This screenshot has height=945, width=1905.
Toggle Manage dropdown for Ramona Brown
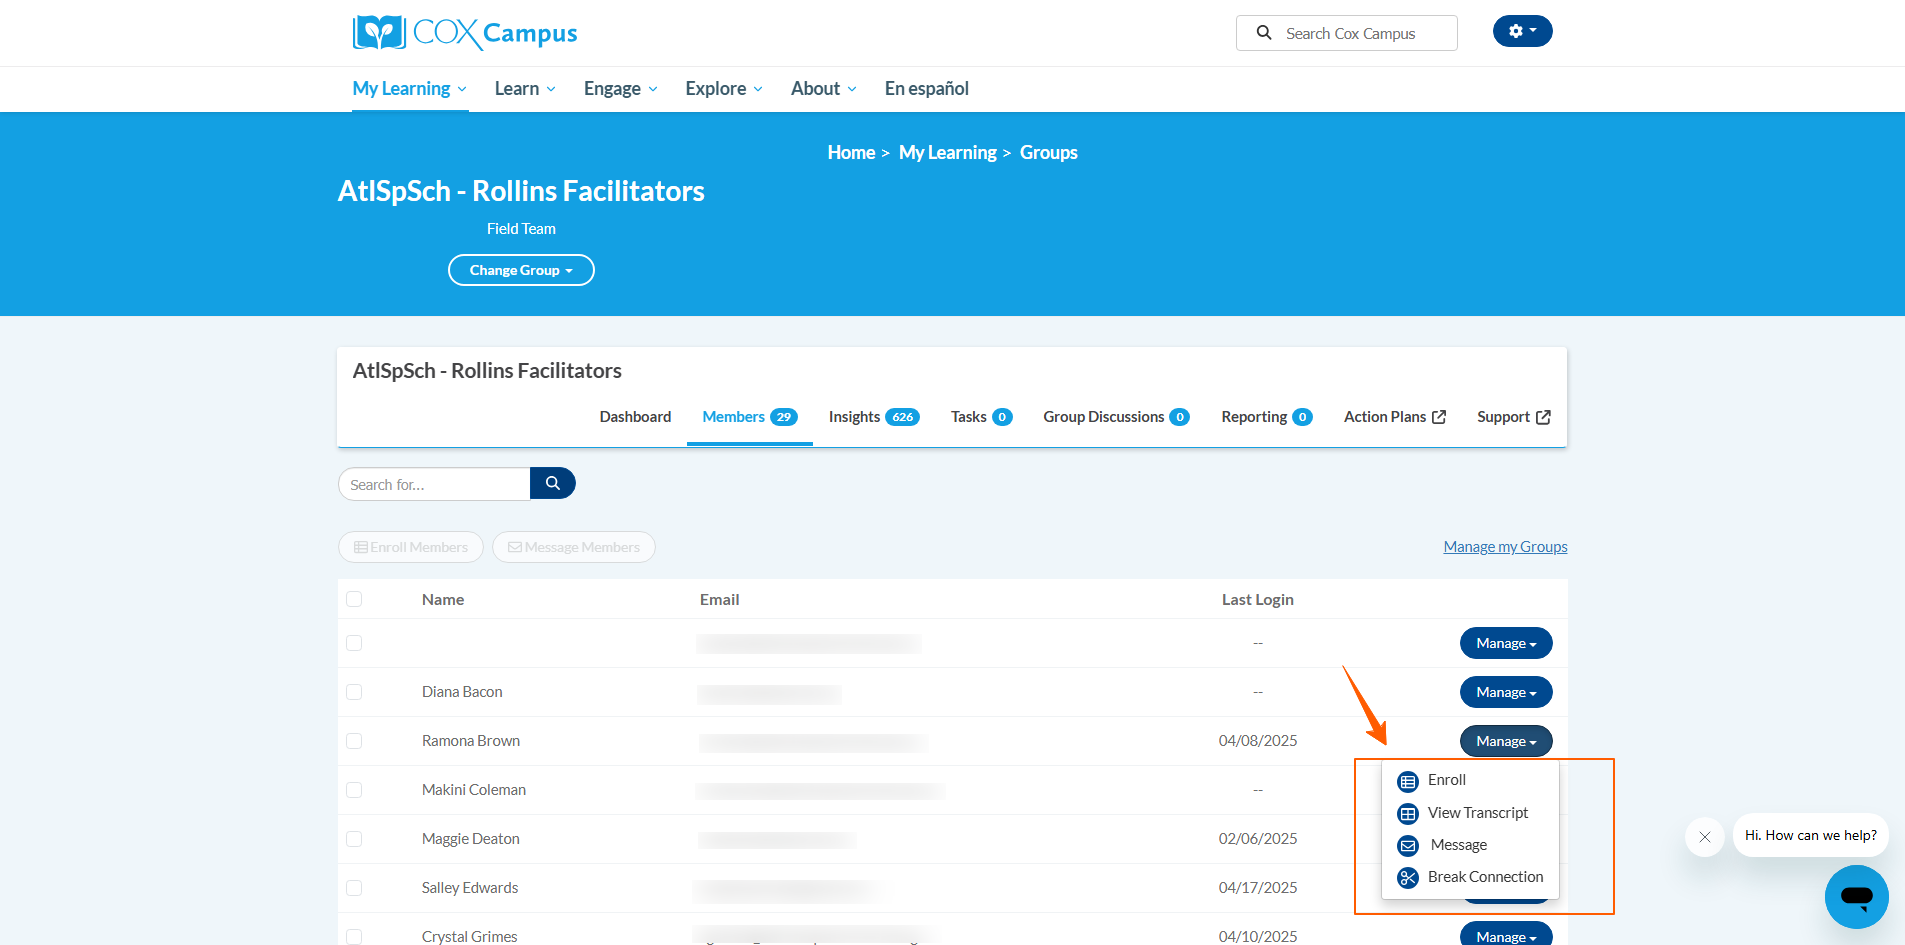click(x=1506, y=741)
